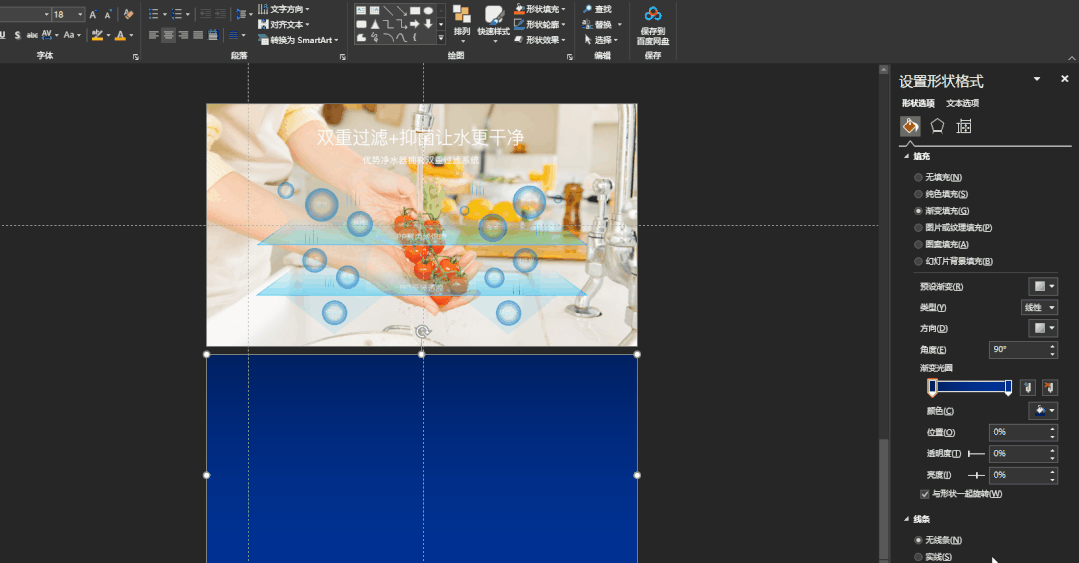This screenshot has width=1079, height=563.
Task: Open the 预设渐变 preset gradient dropdown
Action: (1043, 286)
